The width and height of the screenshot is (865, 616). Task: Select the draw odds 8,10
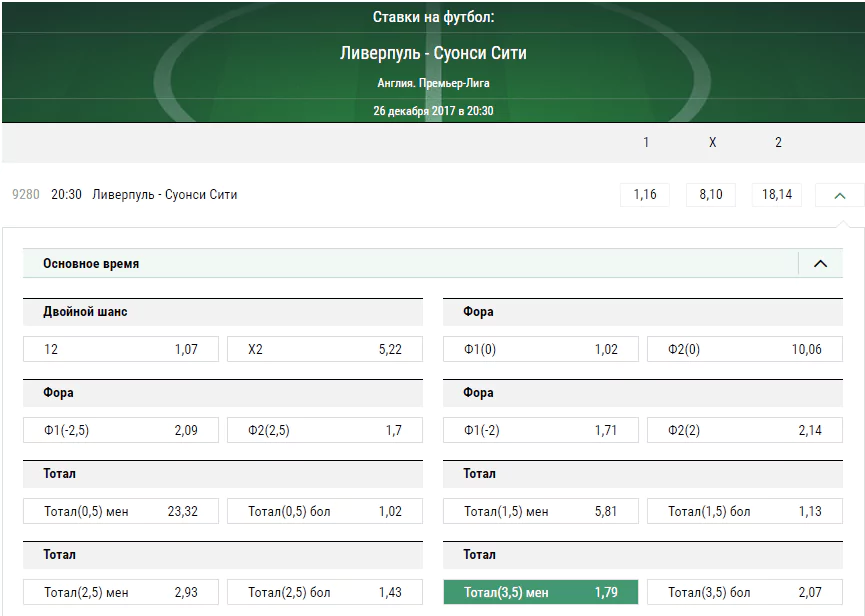tap(711, 195)
